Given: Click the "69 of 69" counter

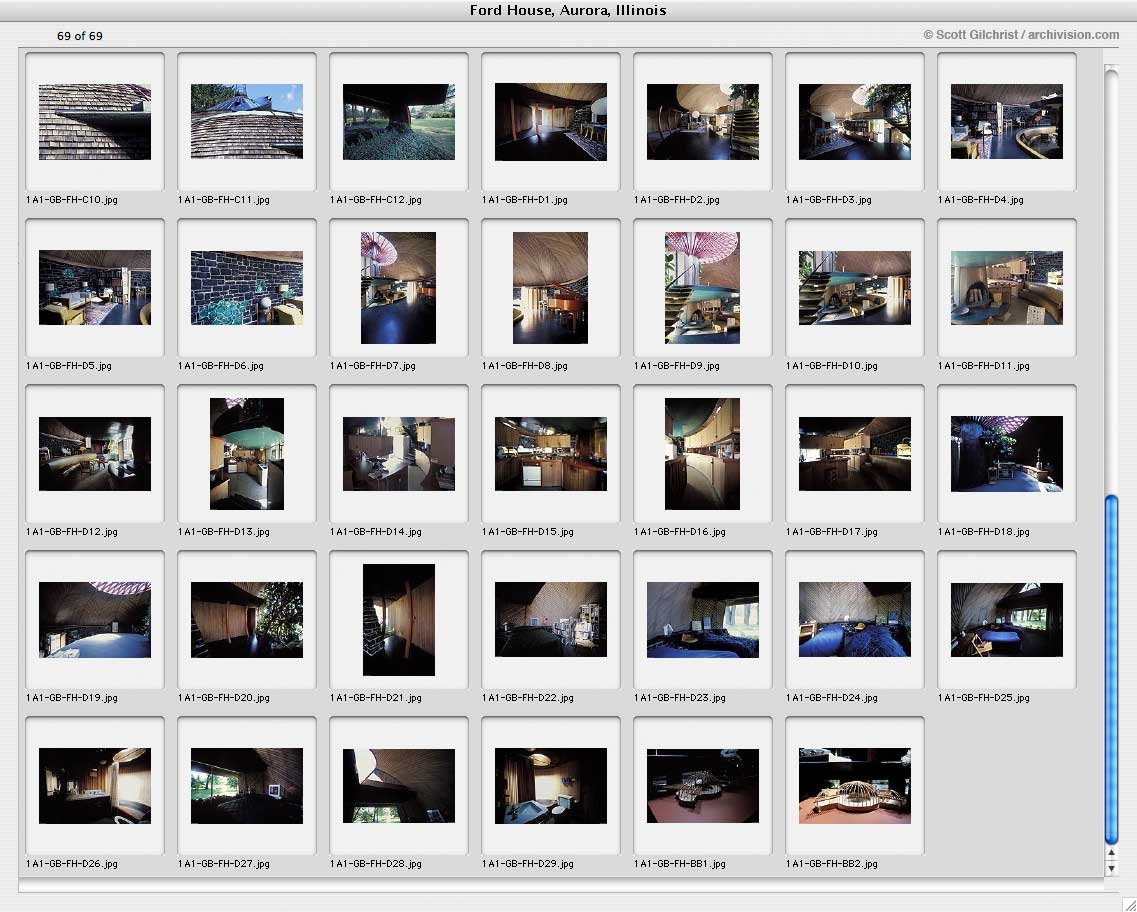Looking at the screenshot, I should tap(80, 36).
